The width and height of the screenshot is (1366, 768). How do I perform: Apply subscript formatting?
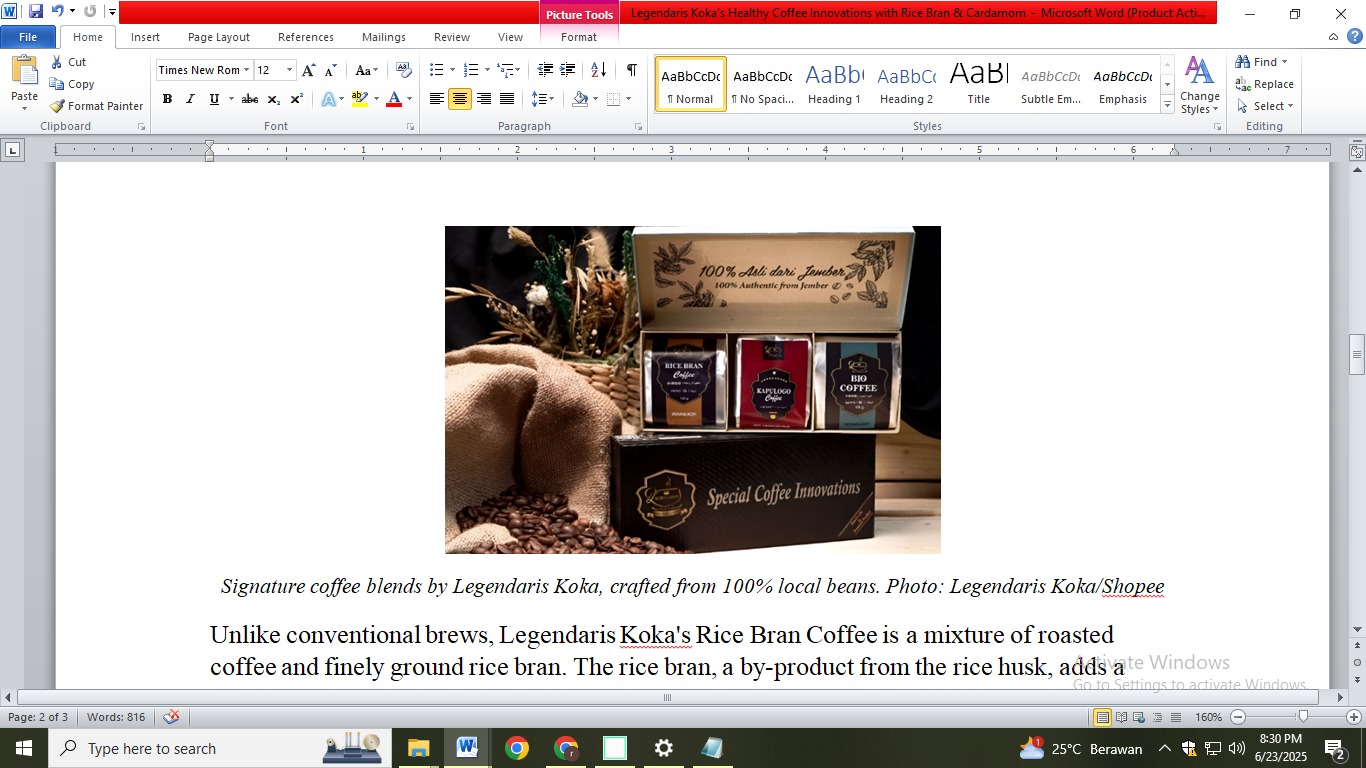[274, 99]
